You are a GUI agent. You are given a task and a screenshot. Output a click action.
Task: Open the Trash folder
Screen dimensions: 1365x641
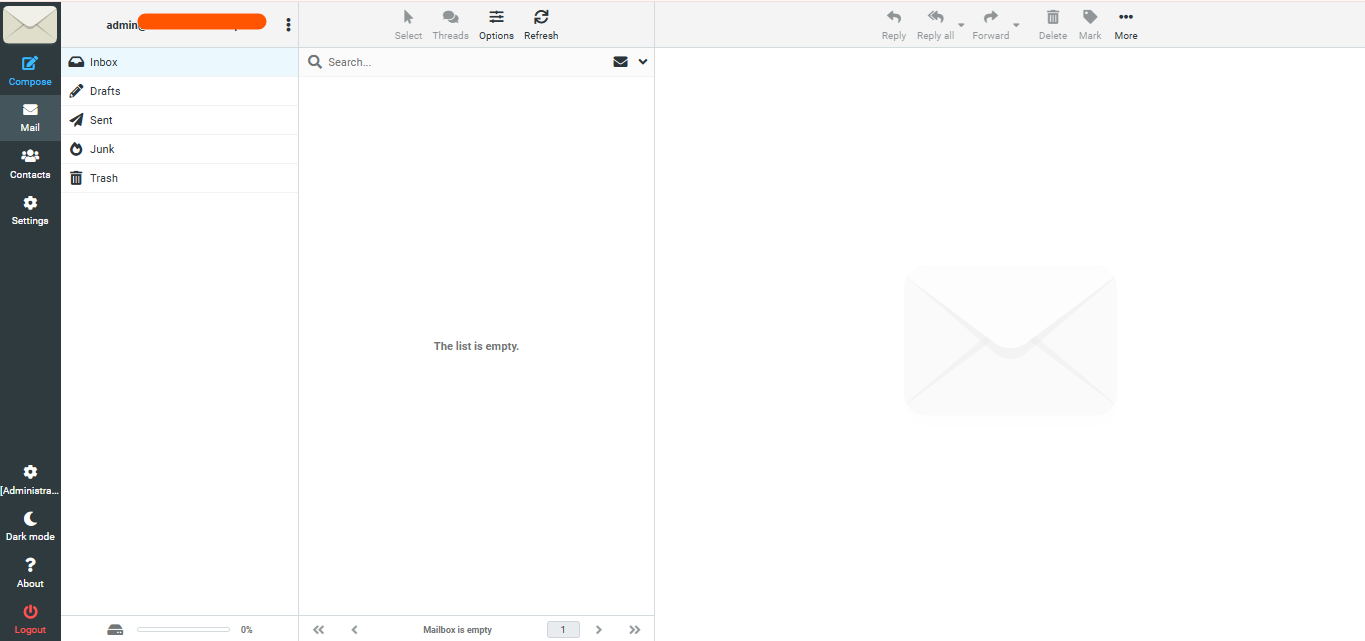[180, 178]
